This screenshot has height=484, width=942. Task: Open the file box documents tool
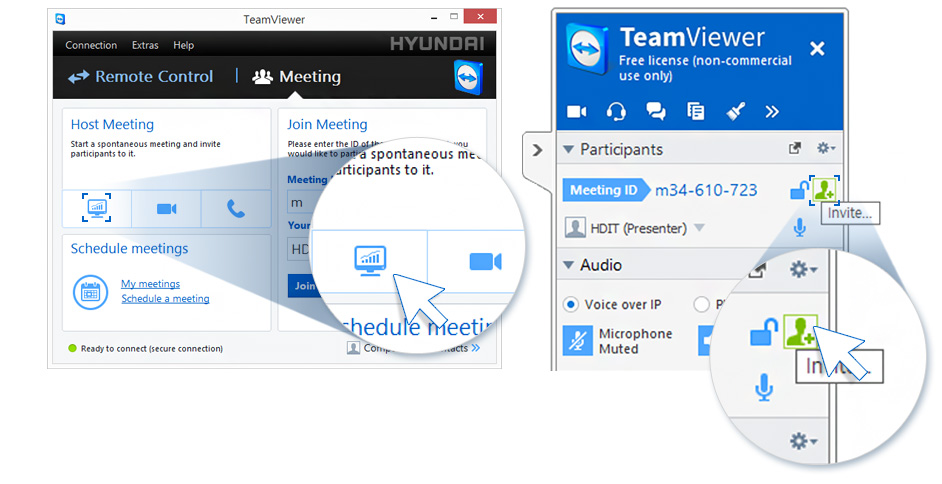click(696, 112)
